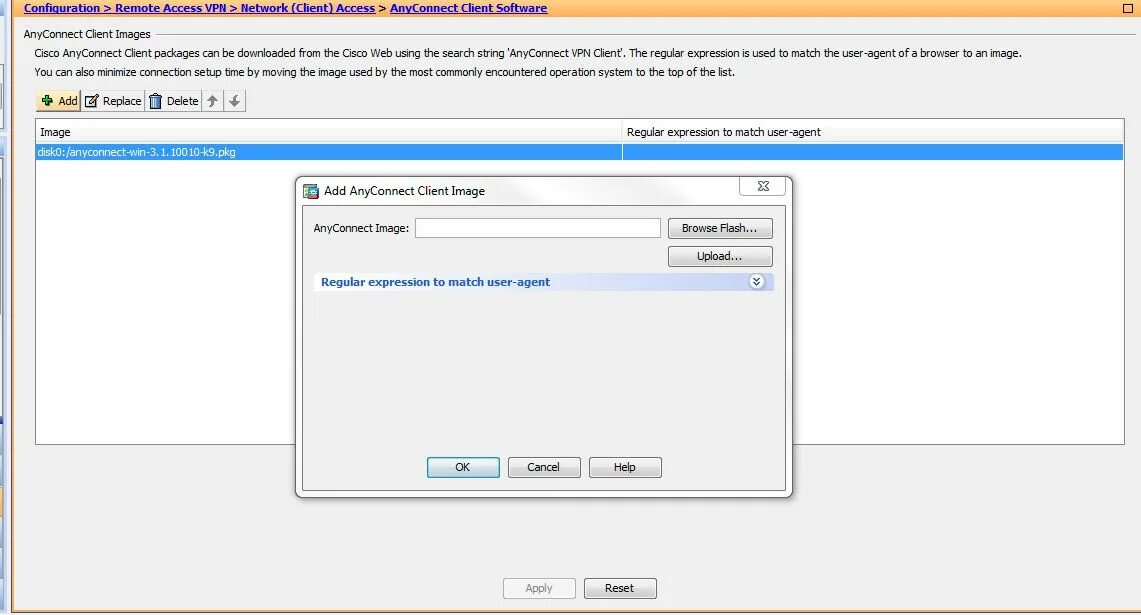Screen dimensions: 1141x615
Task: Confirm the dialog with OK
Action: pyautogui.click(x=463, y=467)
